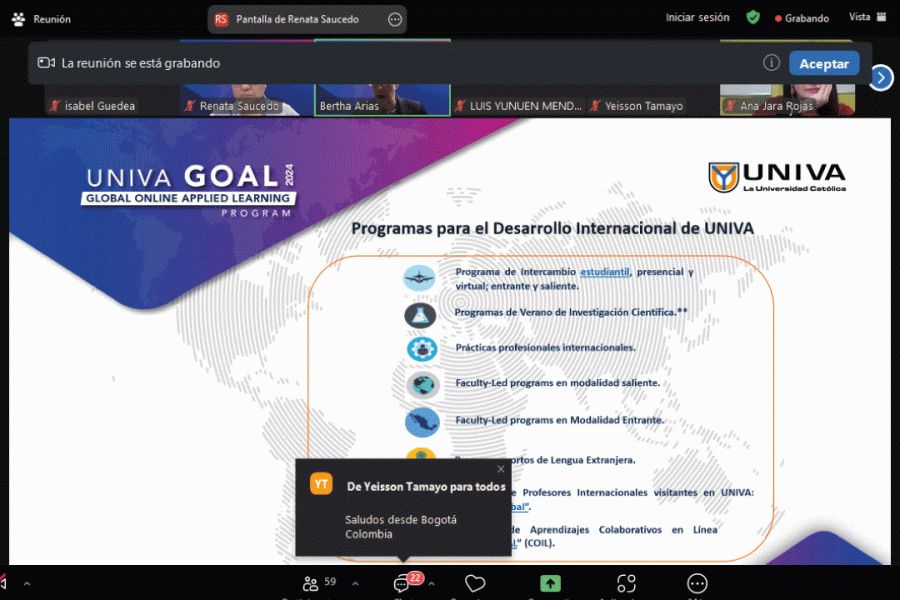Click the text Faculty-Led programs en modalidad saliente
This screenshot has height=600, width=900.
[557, 383]
